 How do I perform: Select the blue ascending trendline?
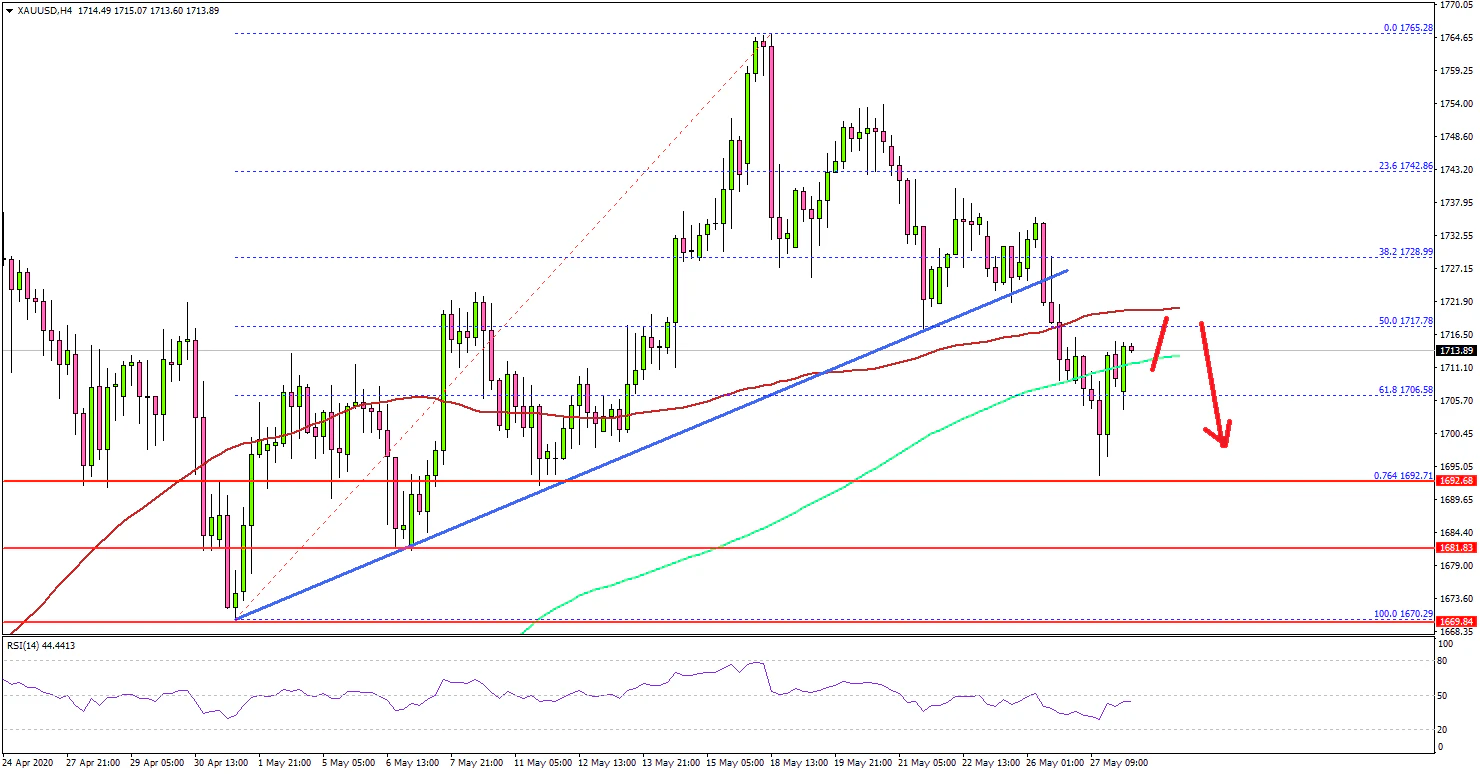tap(650, 445)
